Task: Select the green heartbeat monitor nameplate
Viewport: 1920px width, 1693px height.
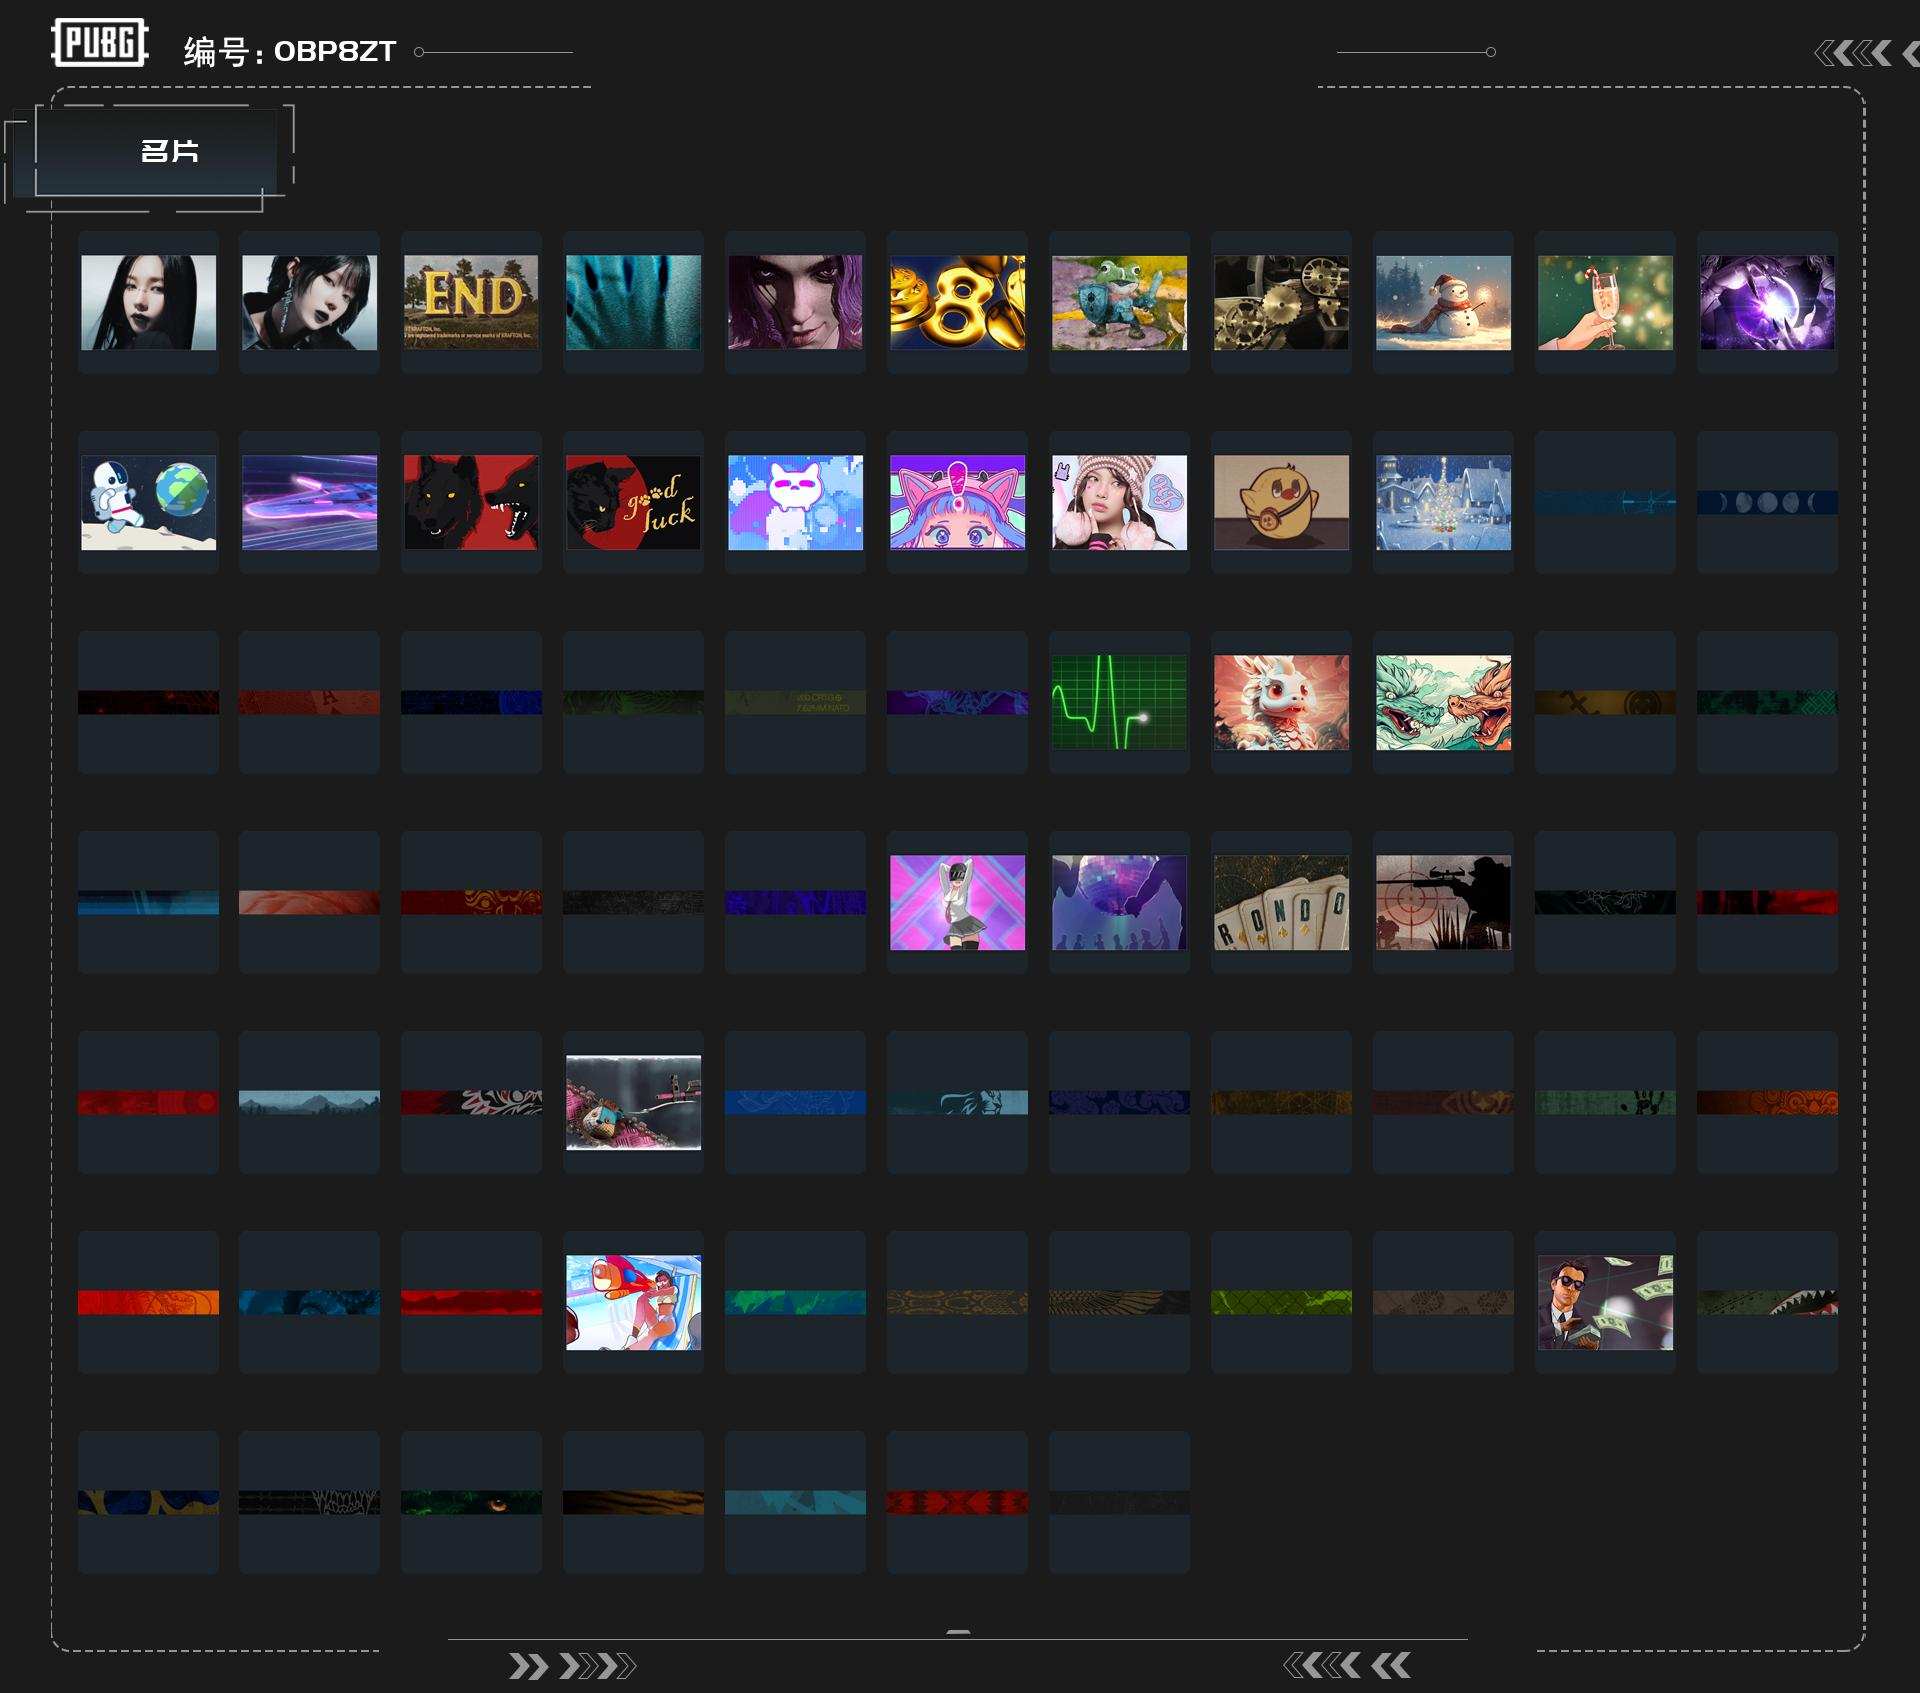Action: click(1119, 702)
